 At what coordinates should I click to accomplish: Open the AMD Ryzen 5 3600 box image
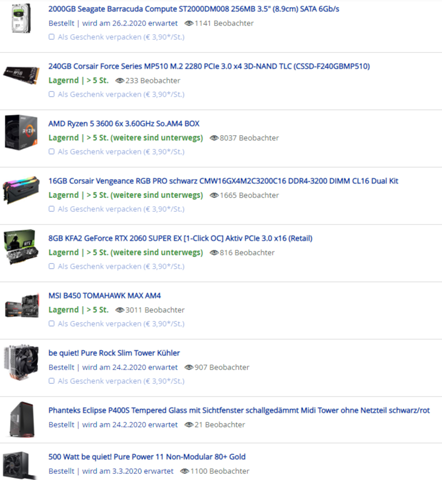coord(21,132)
